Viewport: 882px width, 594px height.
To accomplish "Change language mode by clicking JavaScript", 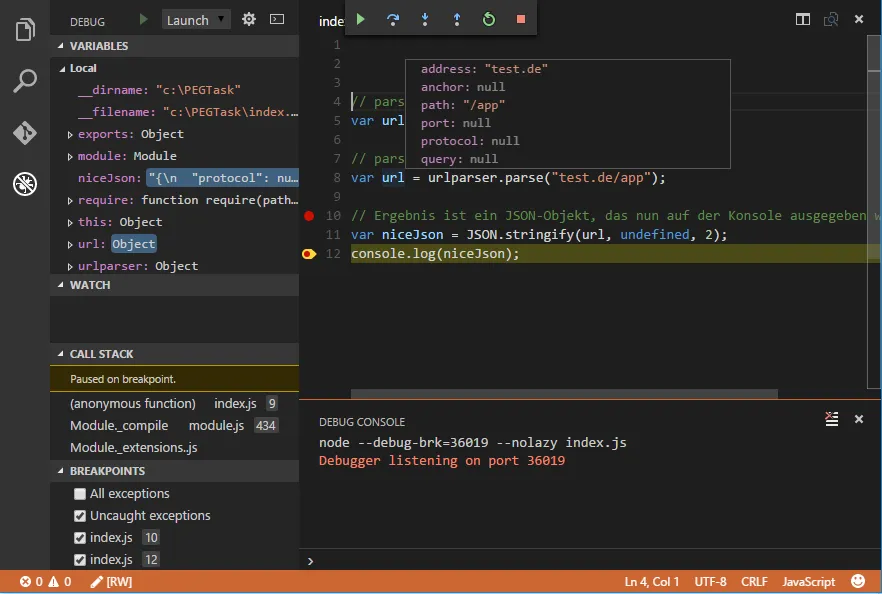I will pos(806,581).
